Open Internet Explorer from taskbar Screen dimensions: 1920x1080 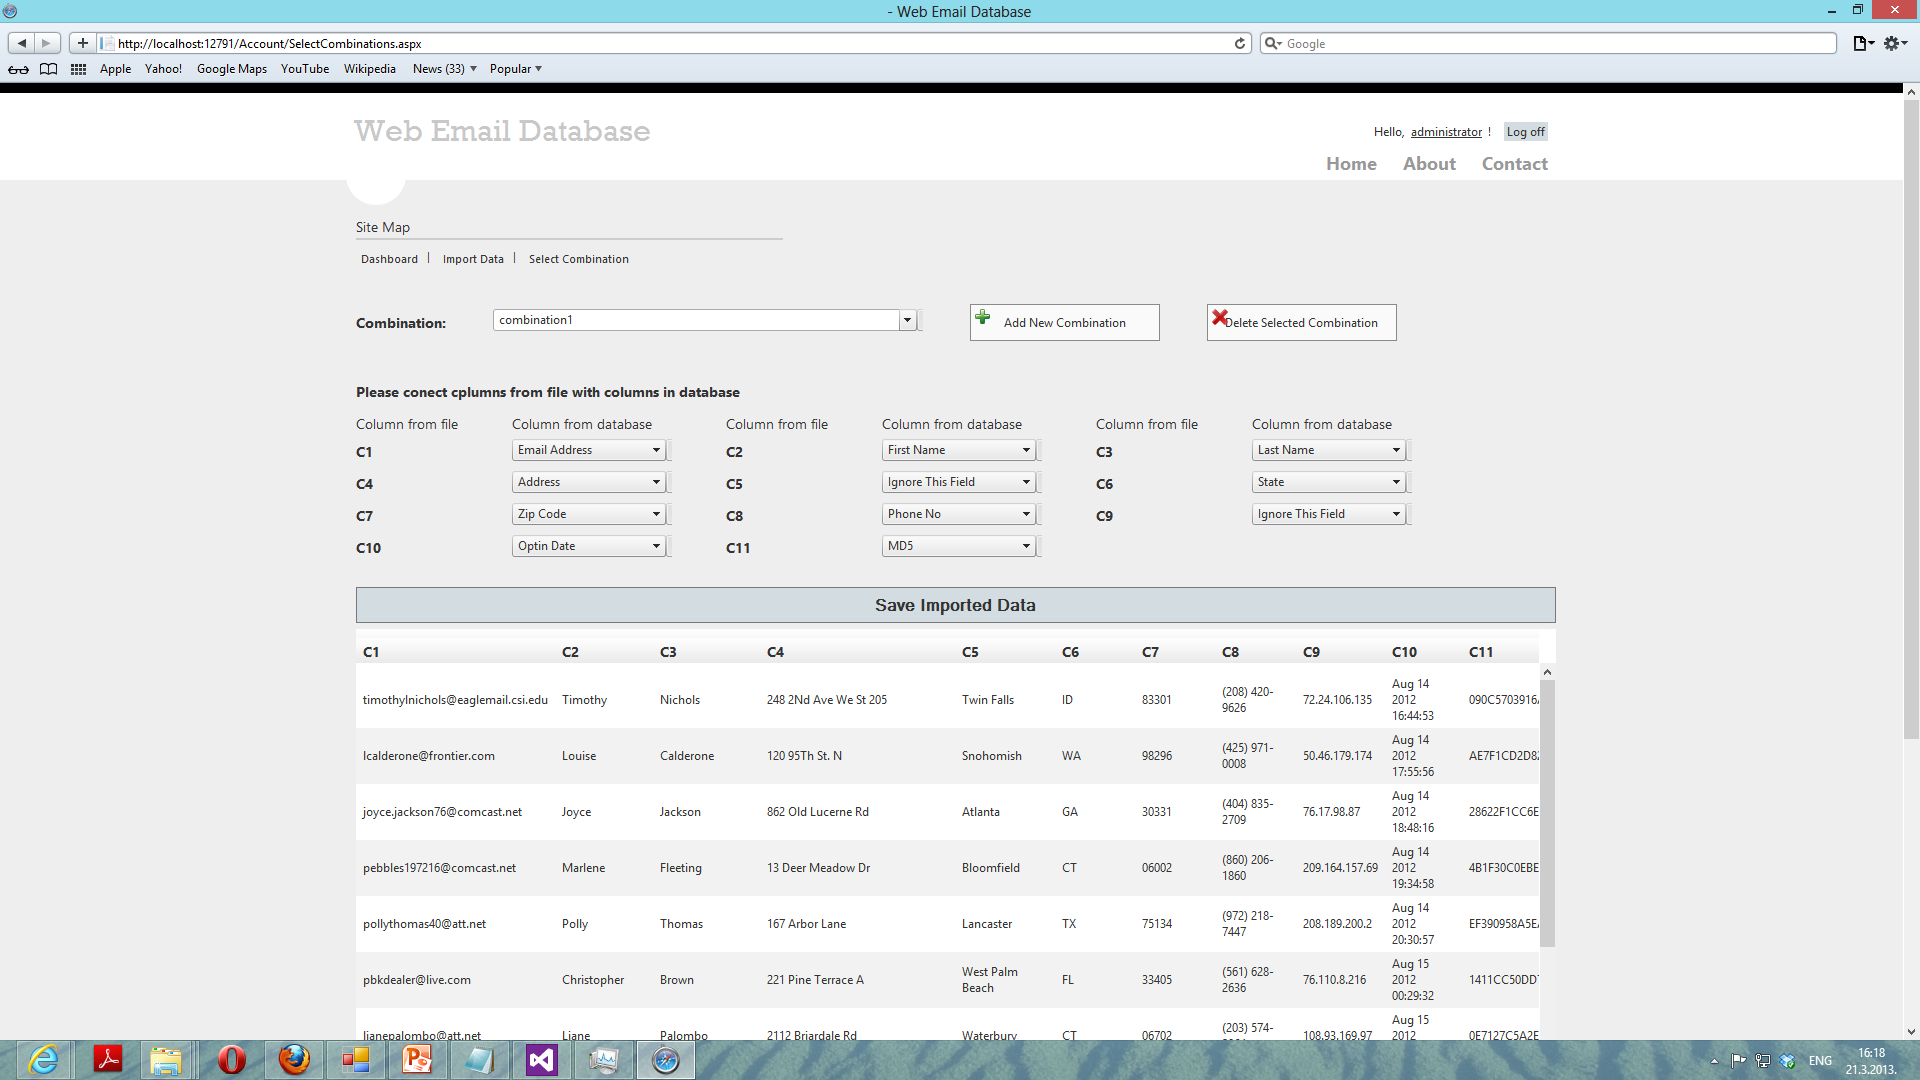coord(43,1059)
